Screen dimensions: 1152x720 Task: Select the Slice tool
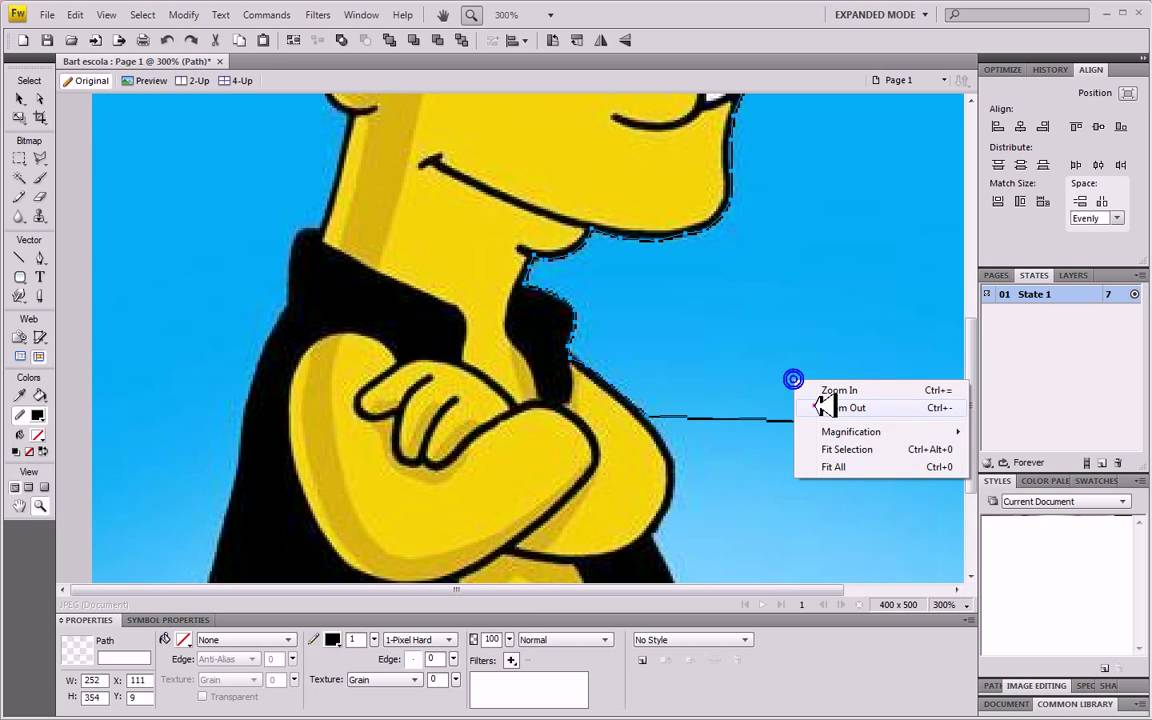(x=40, y=337)
